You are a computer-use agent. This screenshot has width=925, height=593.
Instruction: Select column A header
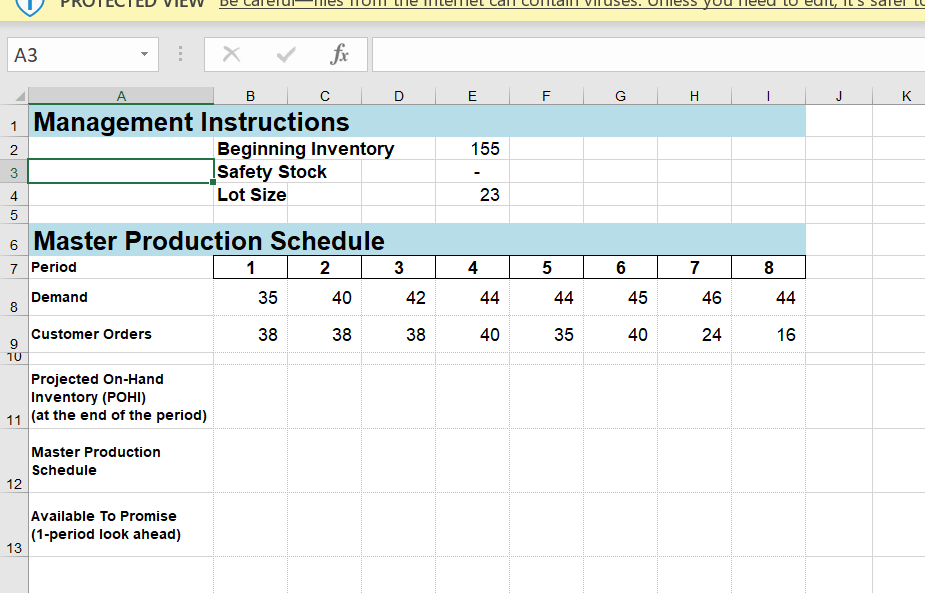pos(121,96)
